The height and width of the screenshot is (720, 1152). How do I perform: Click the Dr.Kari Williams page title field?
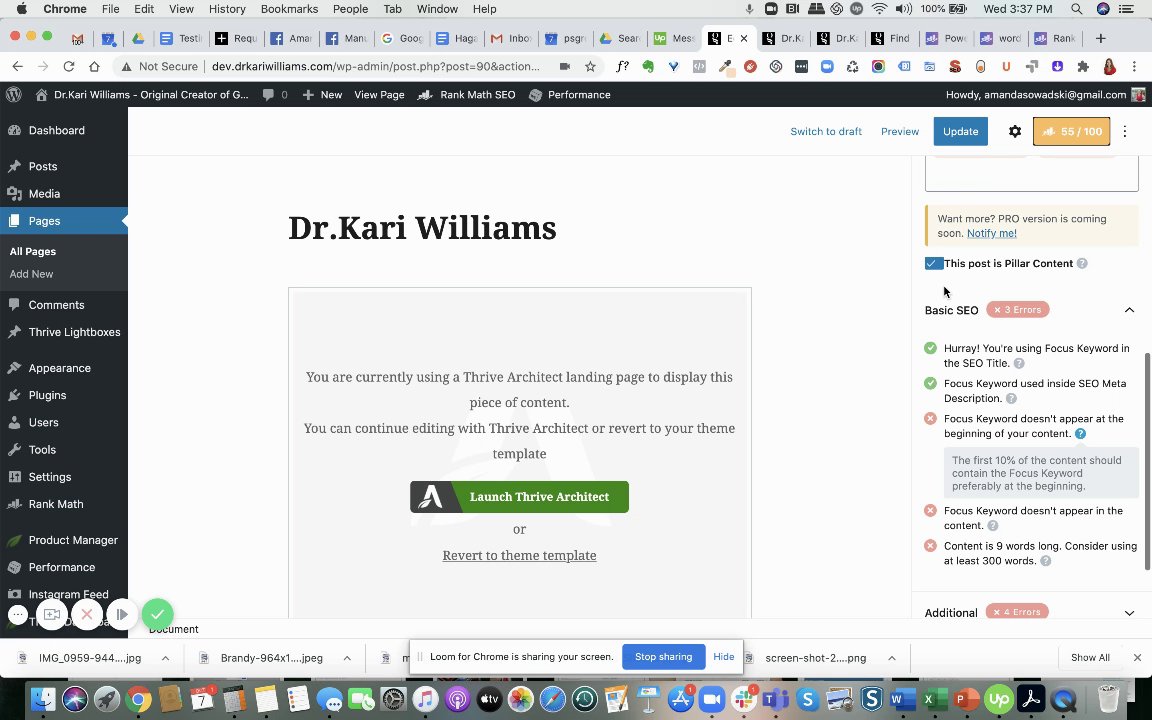422,228
